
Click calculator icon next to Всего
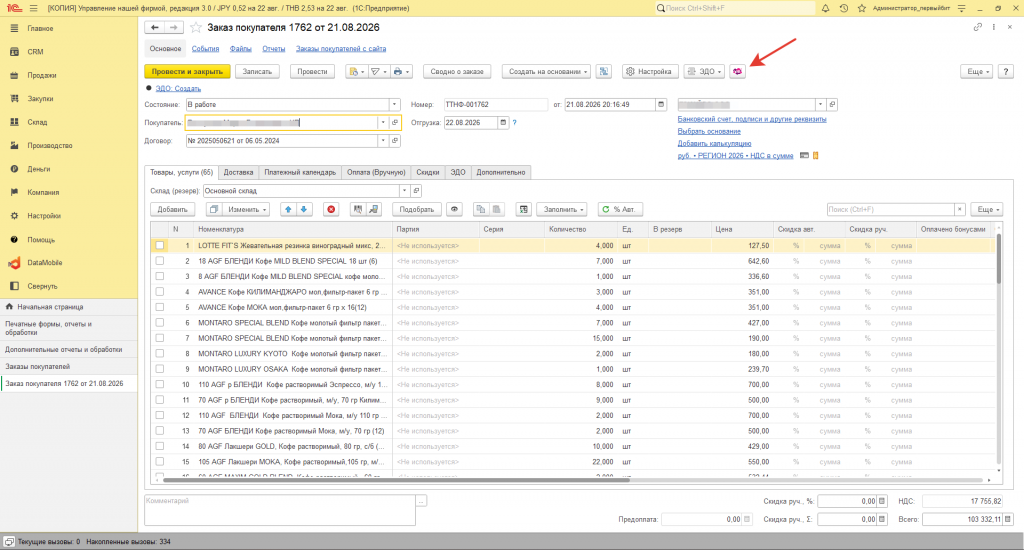click(x=1008, y=519)
